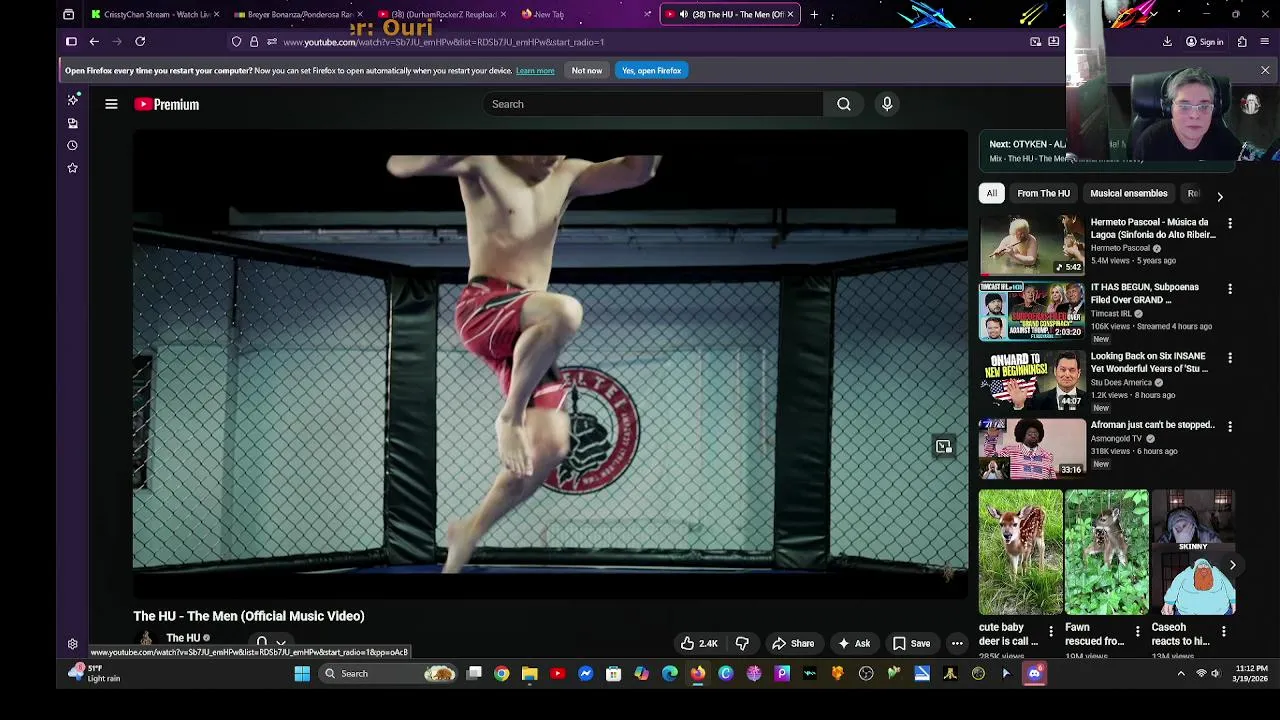Screen dimensions: 1280x720
Task: Open Hermeto Pascoal video thumbnail
Action: pyautogui.click(x=1032, y=246)
